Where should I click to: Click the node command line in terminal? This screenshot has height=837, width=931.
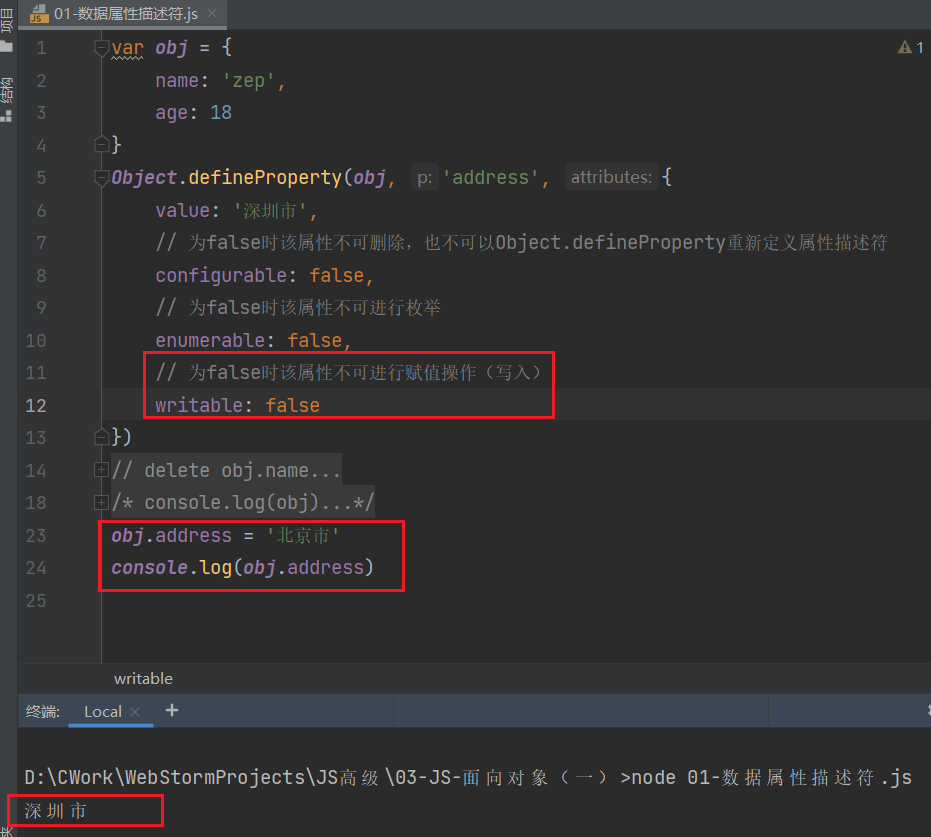pyautogui.click(x=468, y=777)
